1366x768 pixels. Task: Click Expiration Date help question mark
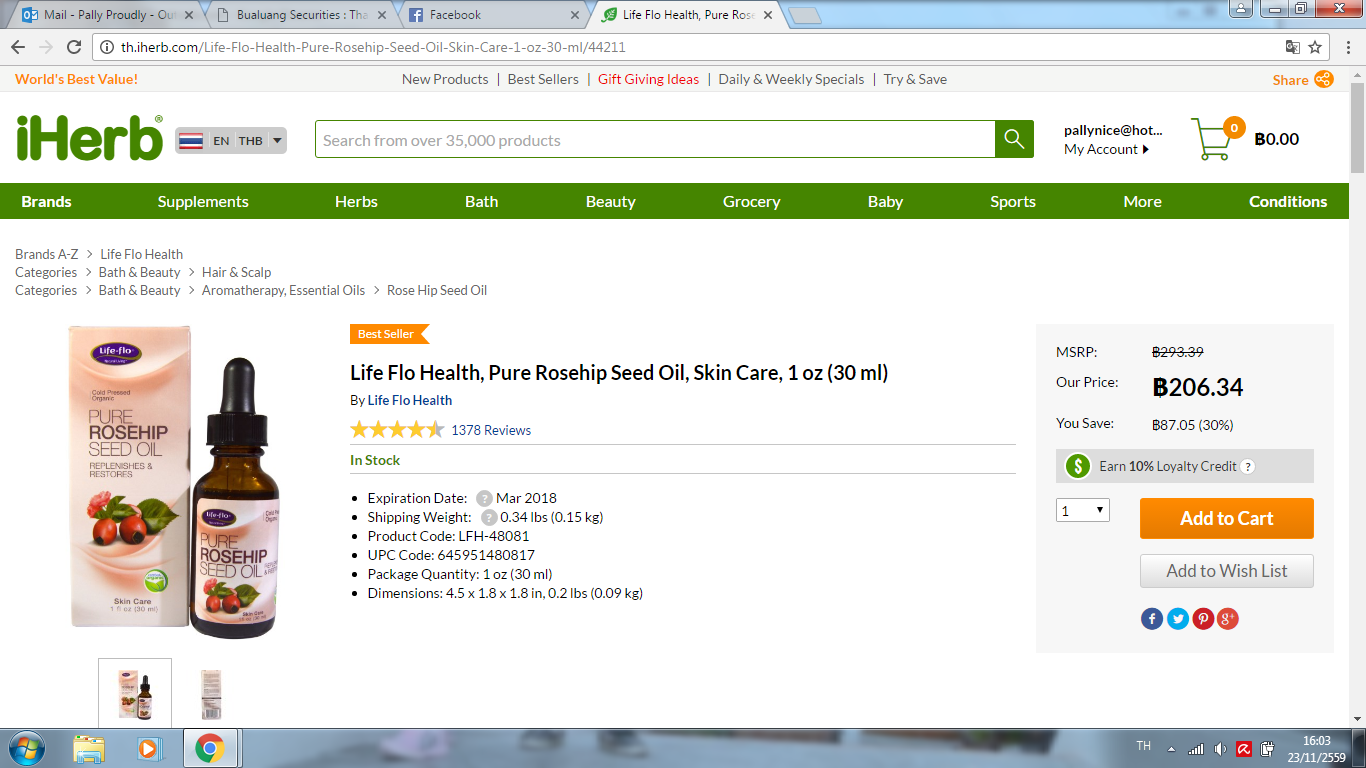coord(484,498)
